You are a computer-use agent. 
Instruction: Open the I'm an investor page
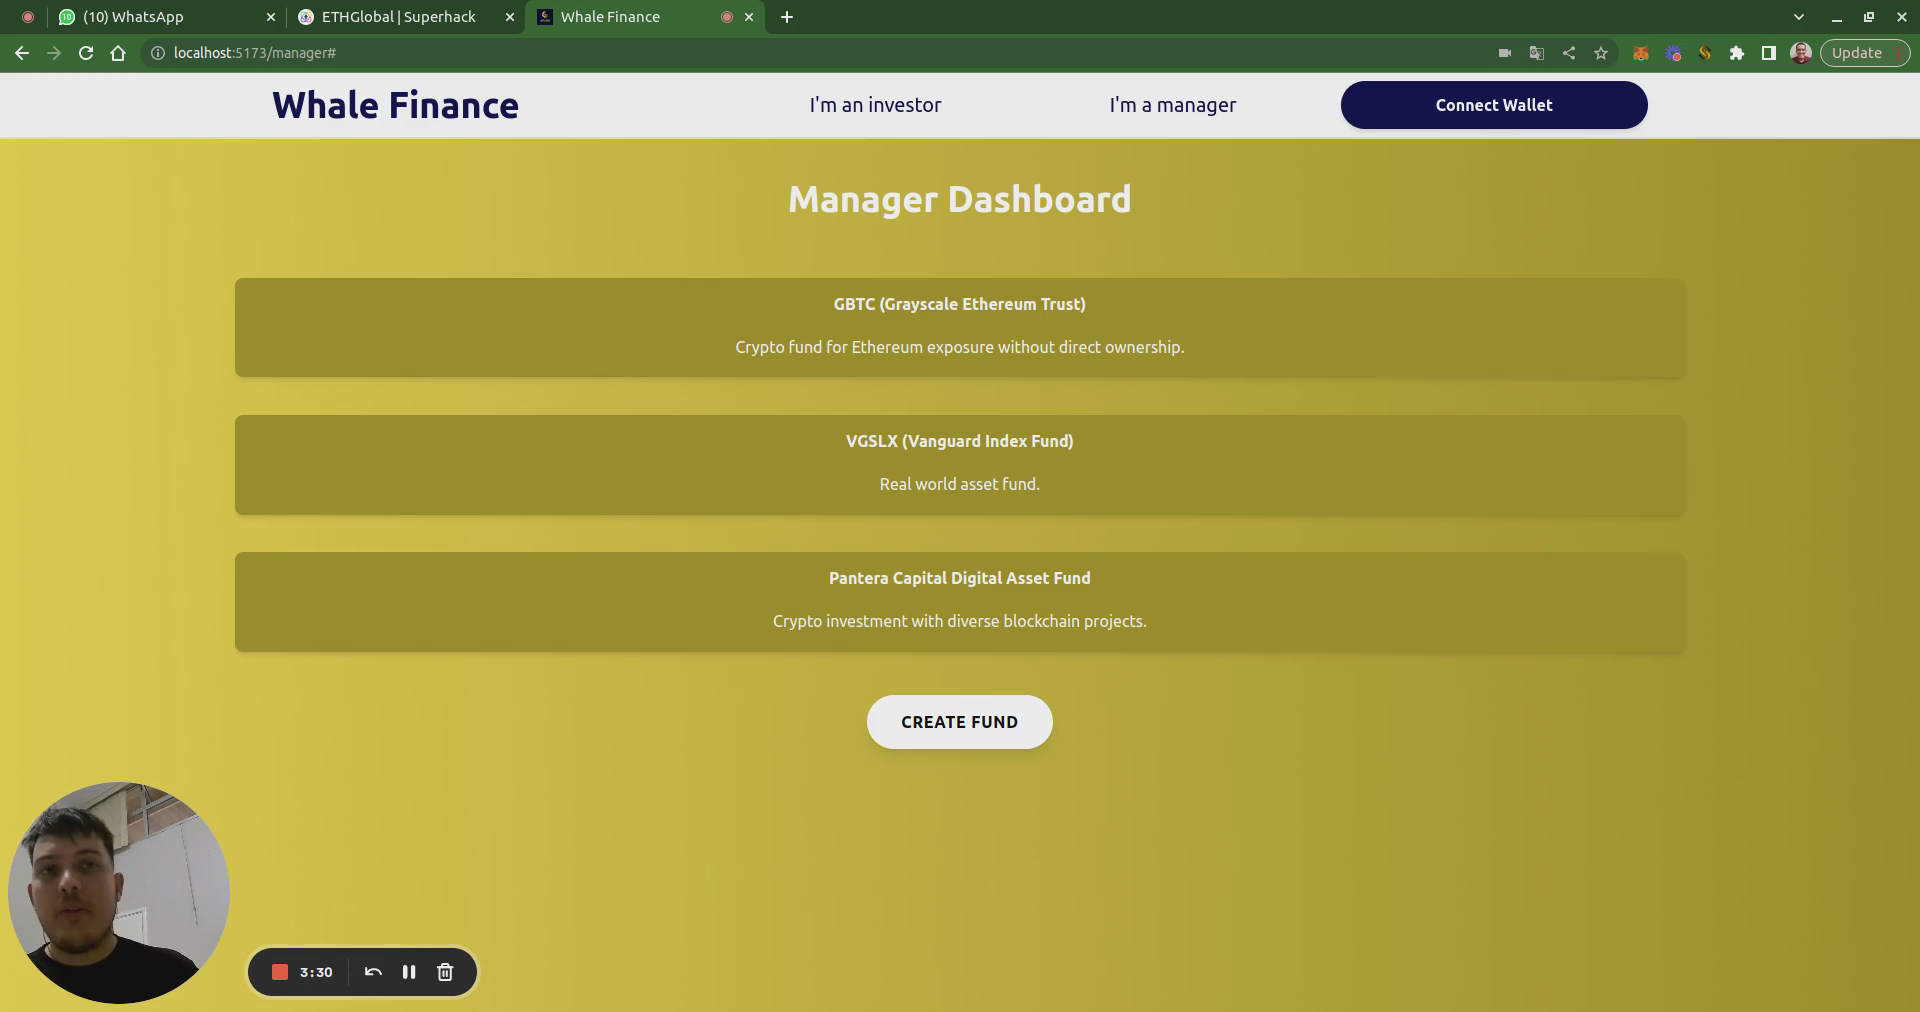click(875, 105)
